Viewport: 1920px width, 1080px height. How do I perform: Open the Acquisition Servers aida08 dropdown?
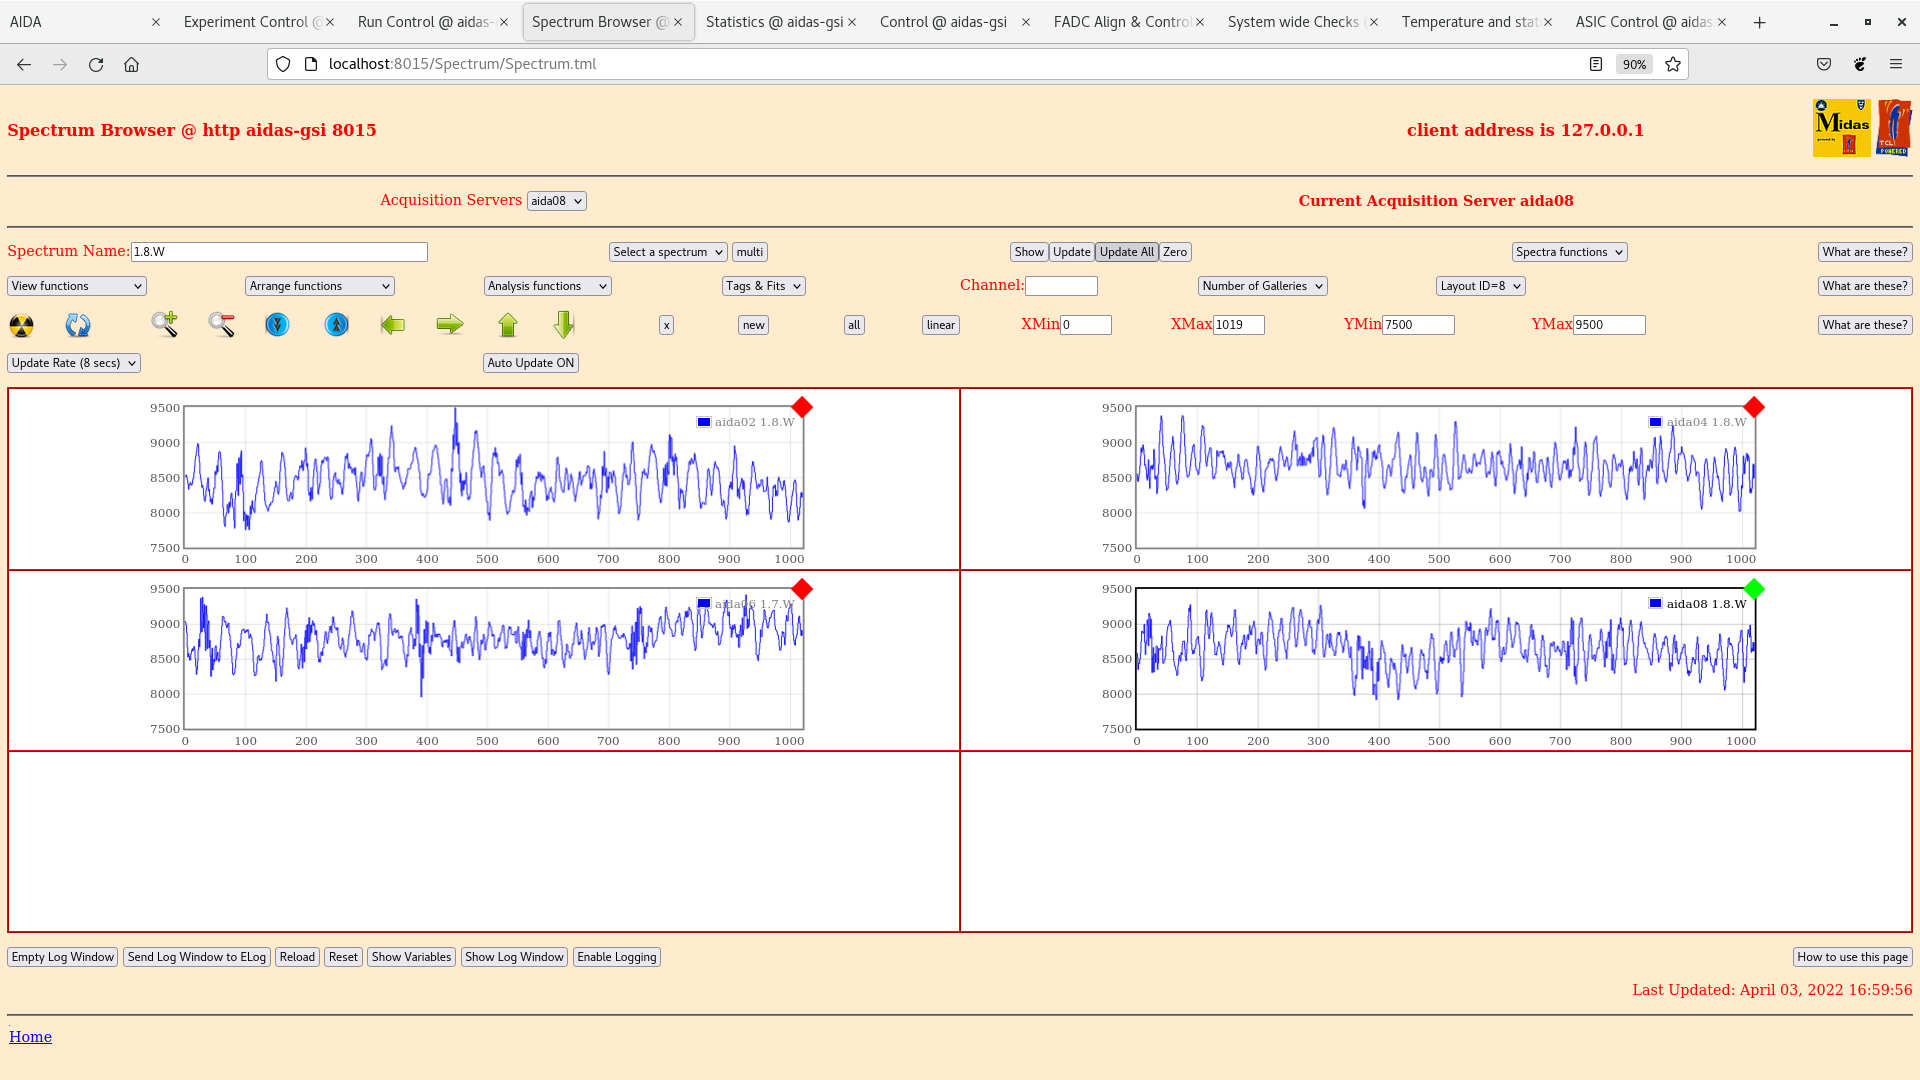point(557,201)
